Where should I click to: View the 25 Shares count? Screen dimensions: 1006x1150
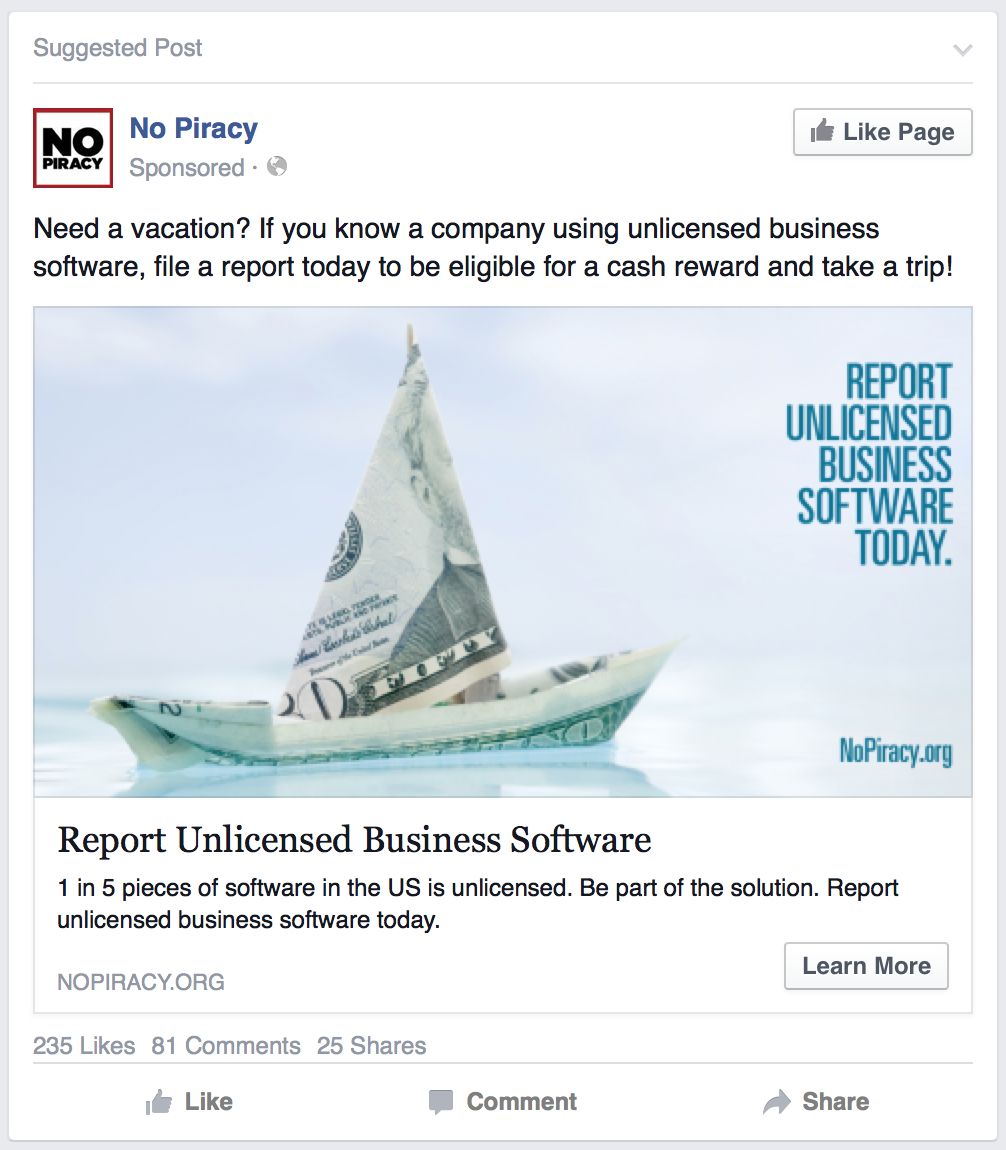pyautogui.click(x=371, y=1045)
